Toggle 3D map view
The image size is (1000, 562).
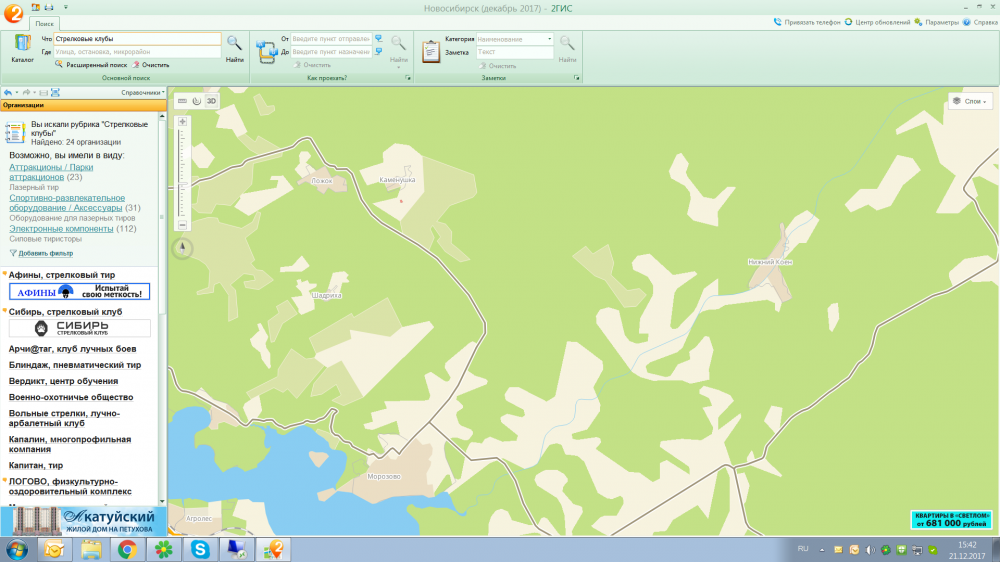tap(211, 101)
